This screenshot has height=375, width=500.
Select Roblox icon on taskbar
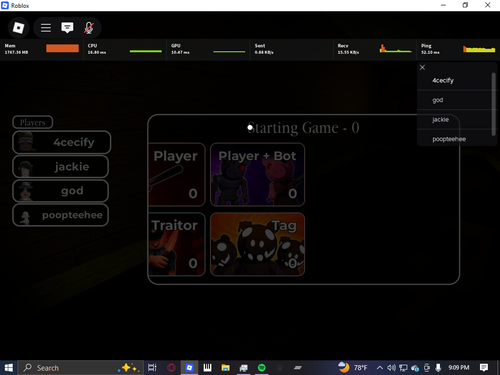189,368
